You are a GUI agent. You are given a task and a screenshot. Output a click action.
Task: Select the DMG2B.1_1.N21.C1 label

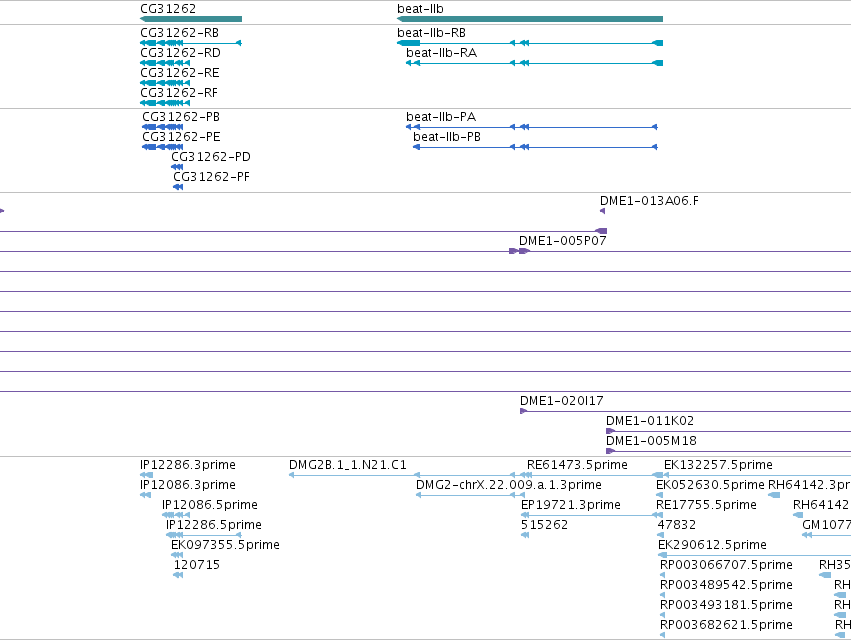(347, 465)
